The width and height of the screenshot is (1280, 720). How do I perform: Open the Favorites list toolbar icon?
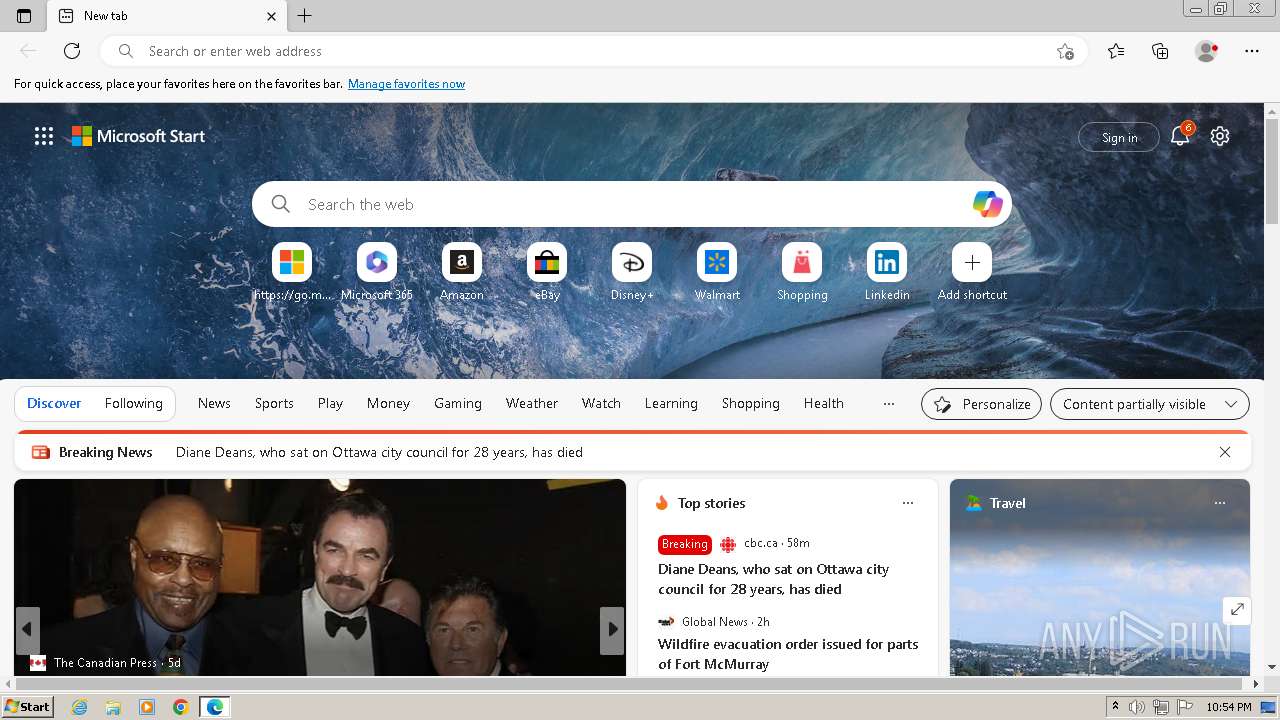(1116, 51)
